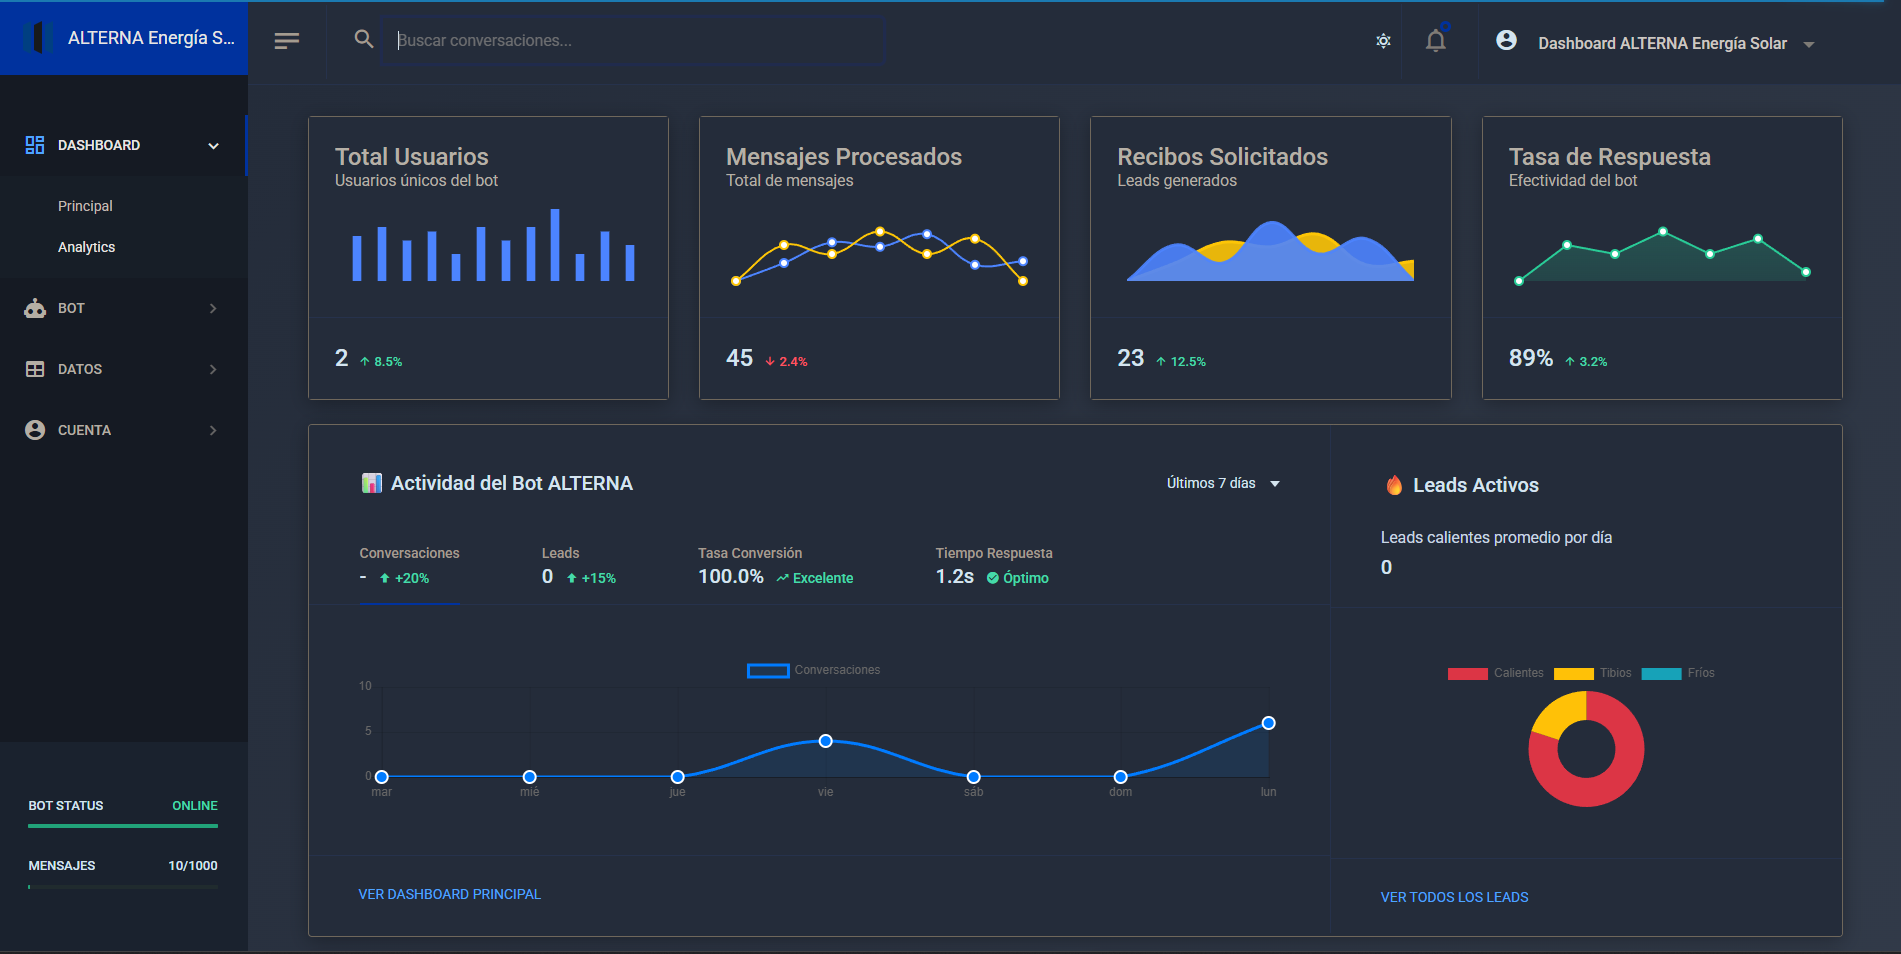
Task: Collapse the DASHBOARD section chevron
Action: [212, 145]
